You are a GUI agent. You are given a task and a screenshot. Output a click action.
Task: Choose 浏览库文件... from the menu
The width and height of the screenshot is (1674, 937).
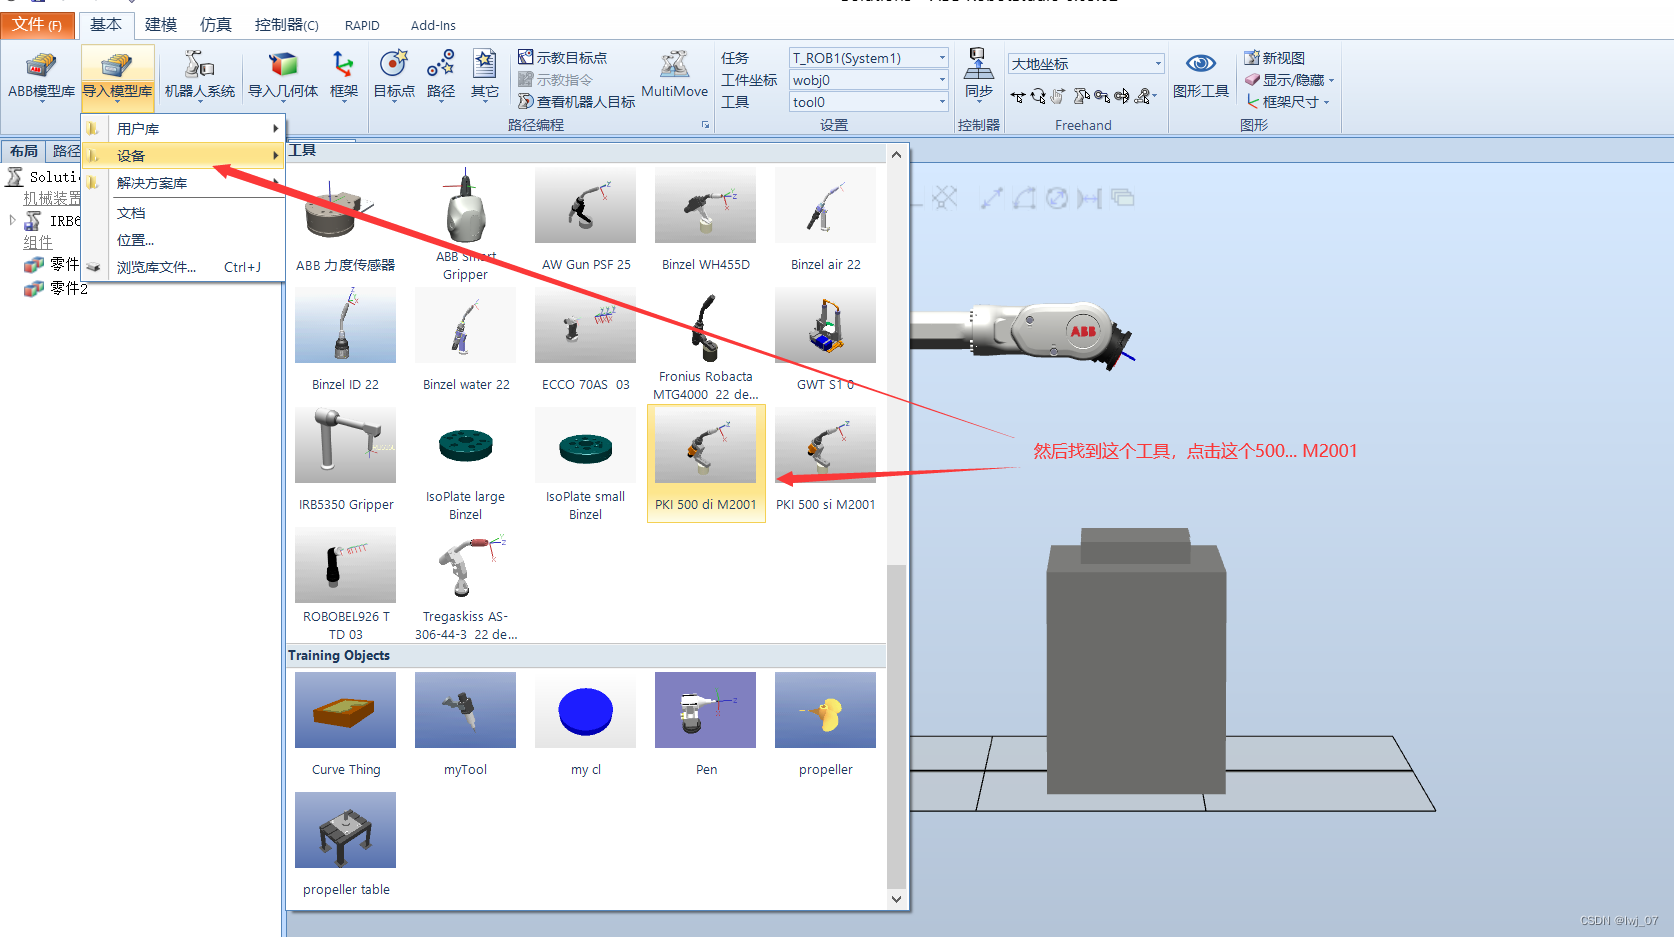pyautogui.click(x=184, y=267)
